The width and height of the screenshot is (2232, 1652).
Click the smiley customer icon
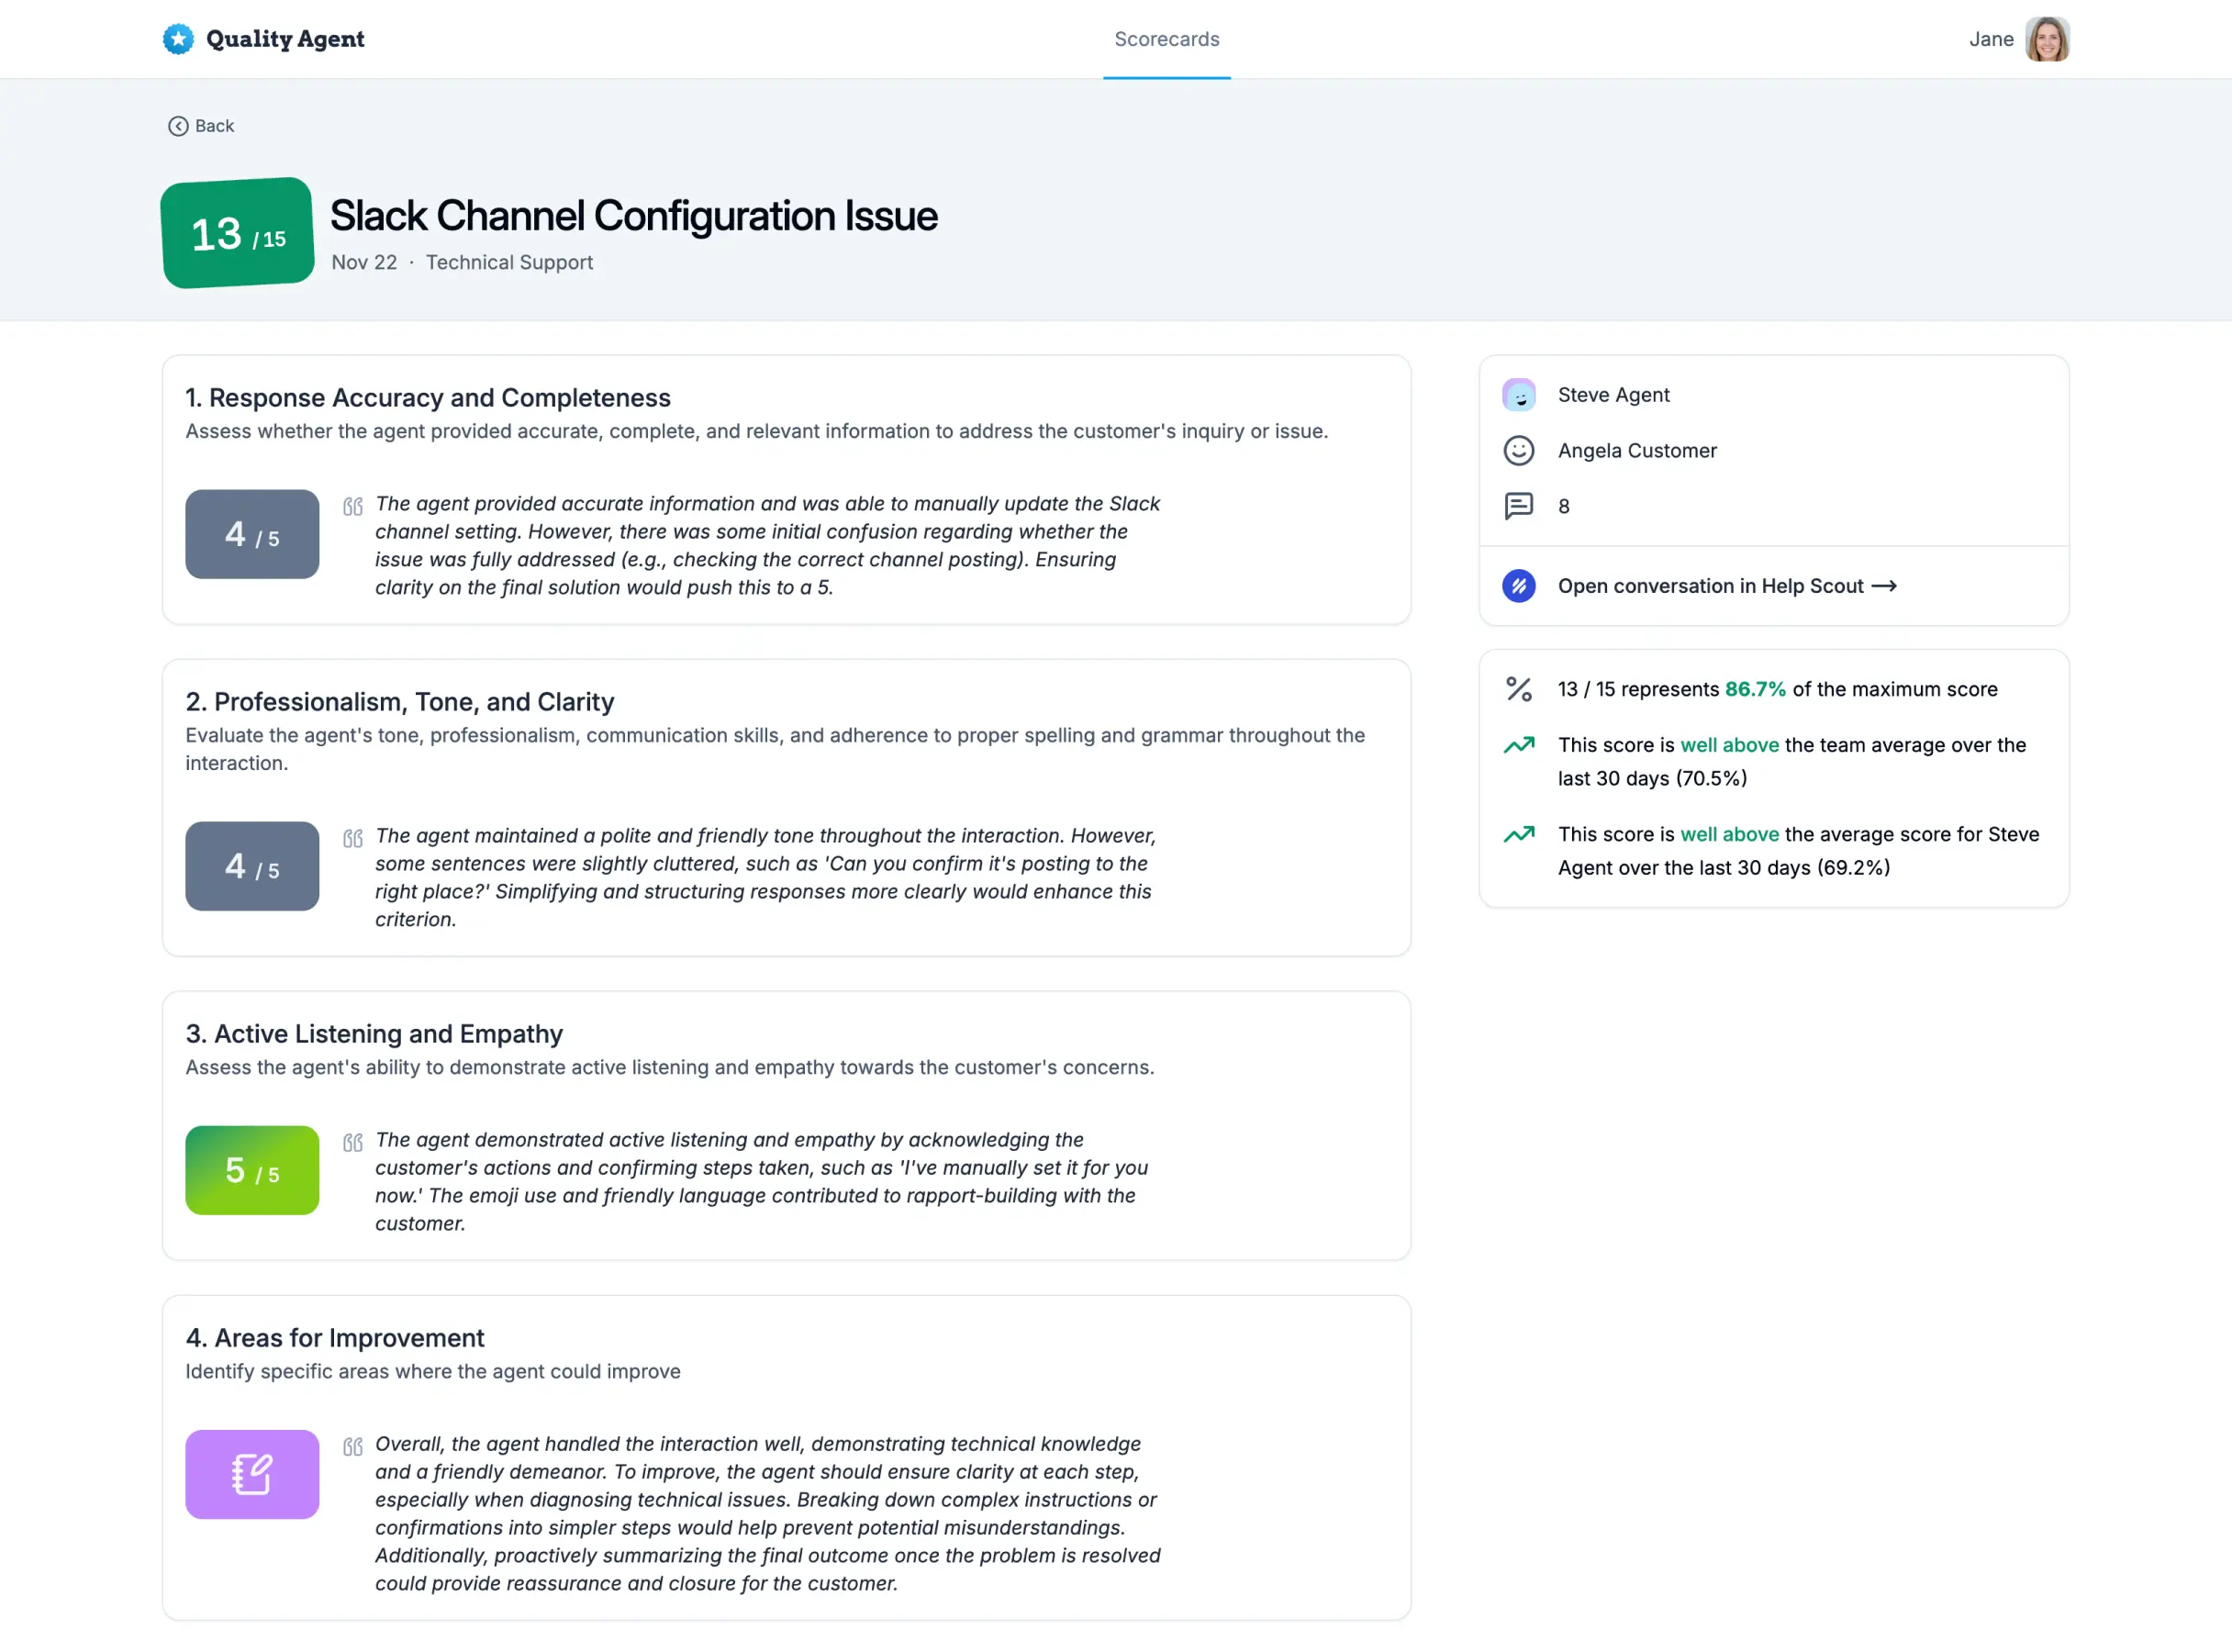click(1519, 451)
